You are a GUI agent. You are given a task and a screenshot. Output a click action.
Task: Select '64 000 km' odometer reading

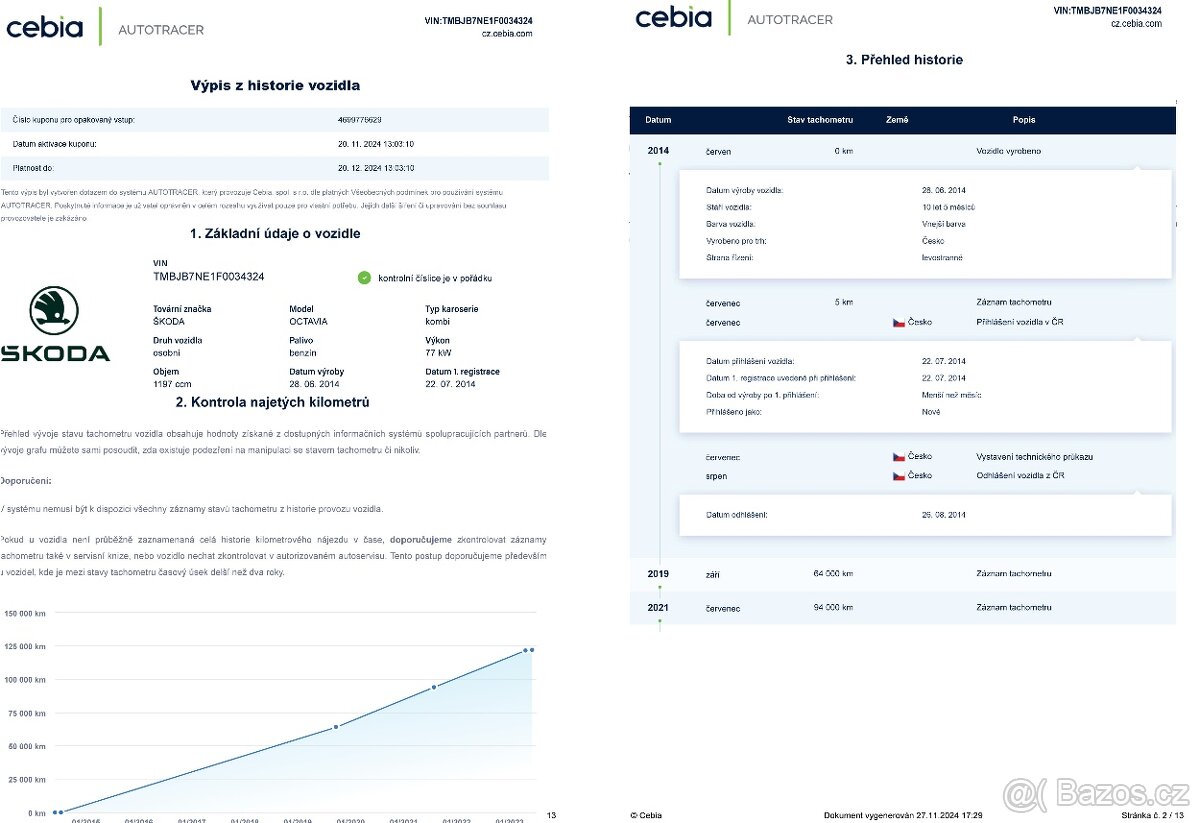[x=833, y=574]
